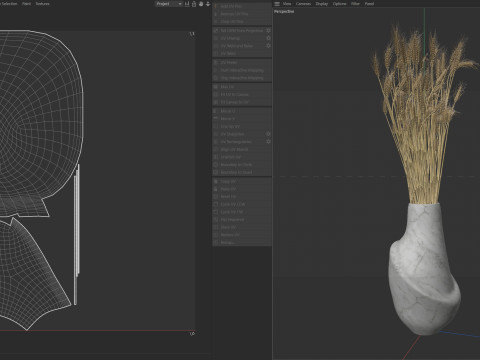Open the Display menu
Image resolution: width=480 pixels, height=360 pixels.
coord(322,4)
